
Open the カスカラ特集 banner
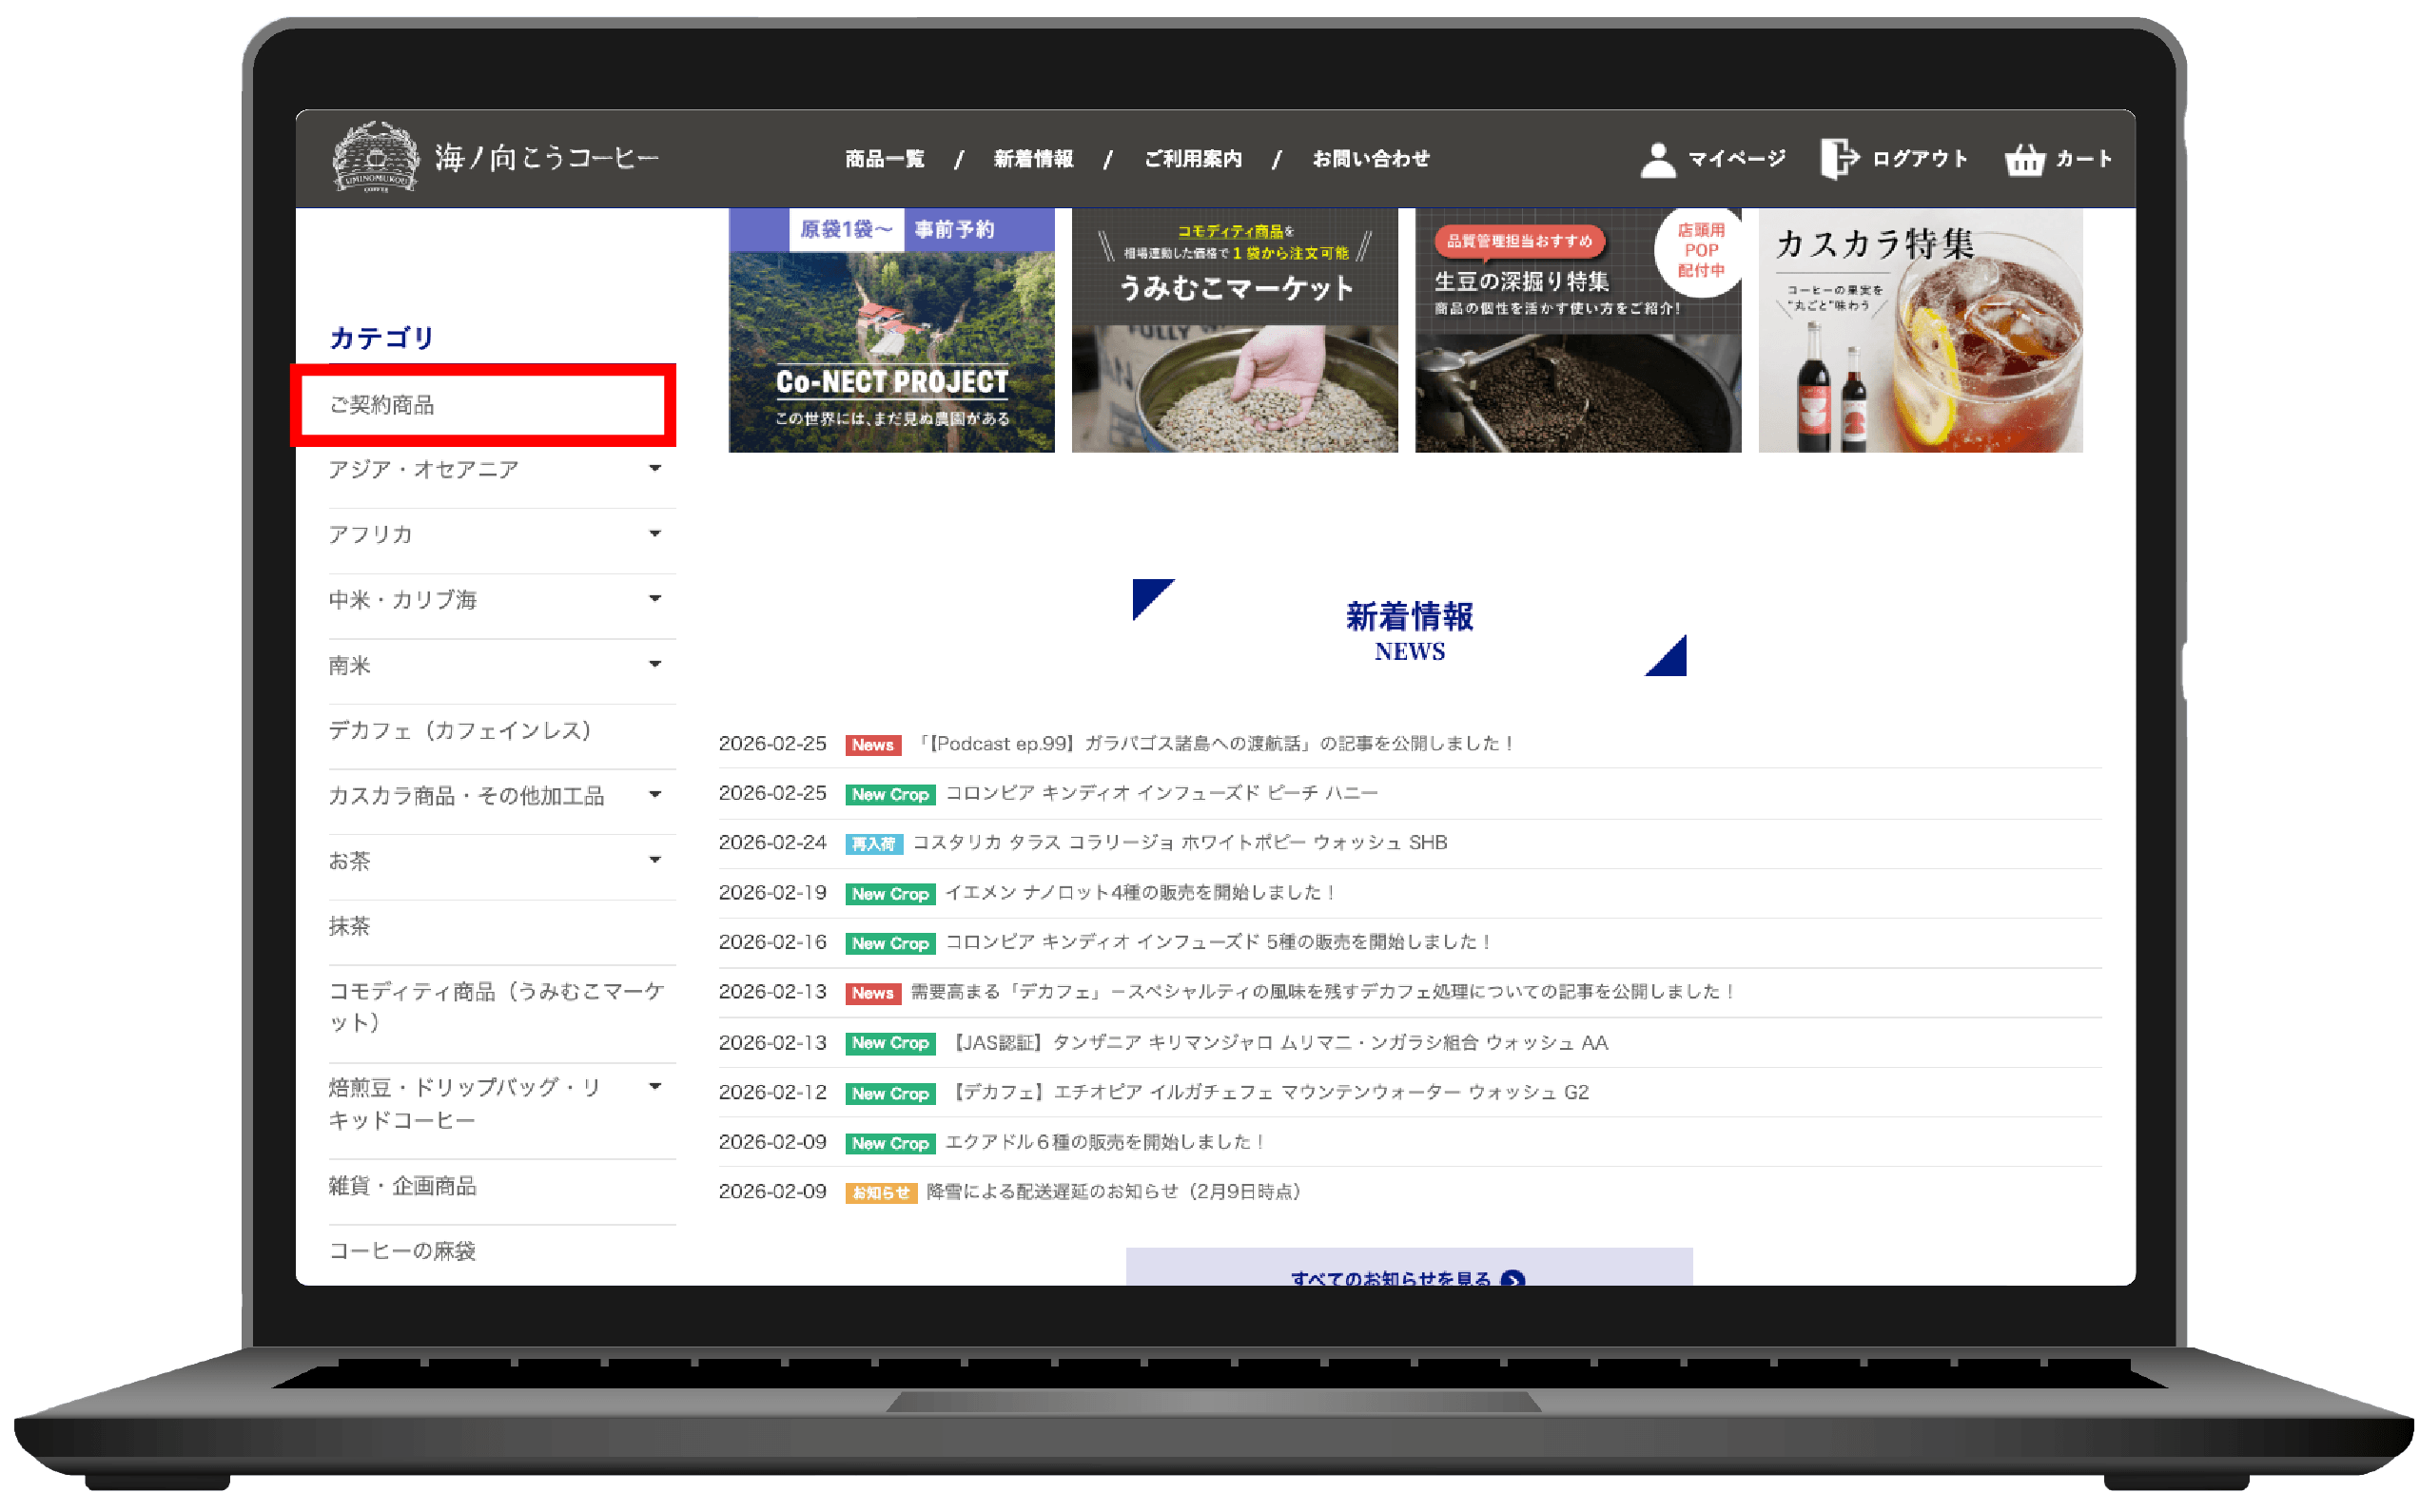click(x=1920, y=331)
